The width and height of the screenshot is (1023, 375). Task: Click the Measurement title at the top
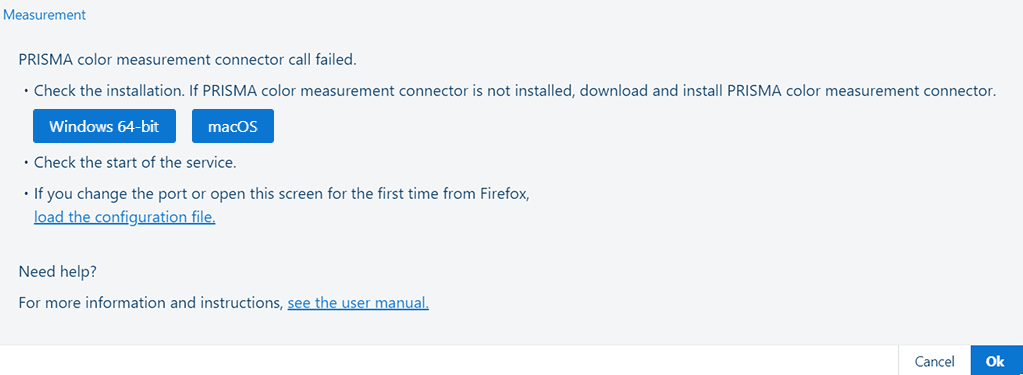tap(45, 14)
